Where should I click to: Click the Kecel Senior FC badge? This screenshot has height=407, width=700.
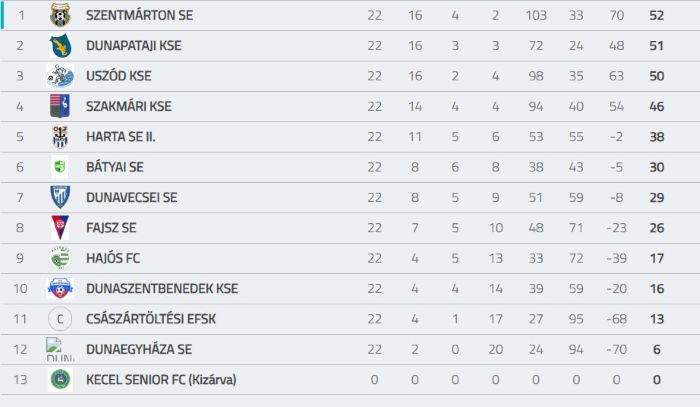coord(60,379)
